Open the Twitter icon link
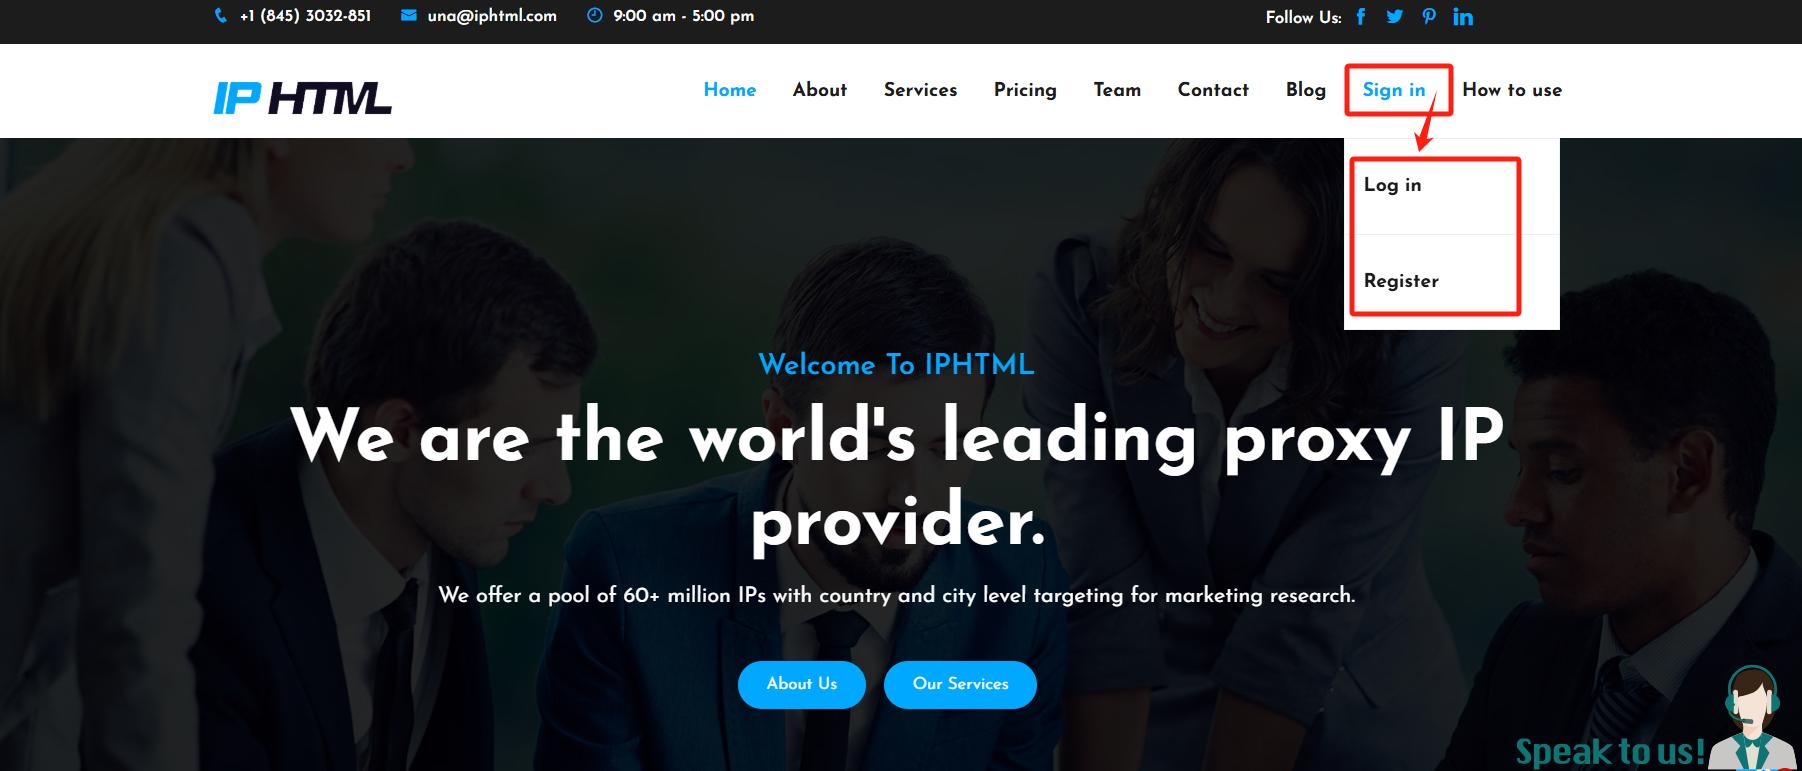 pos(1394,16)
